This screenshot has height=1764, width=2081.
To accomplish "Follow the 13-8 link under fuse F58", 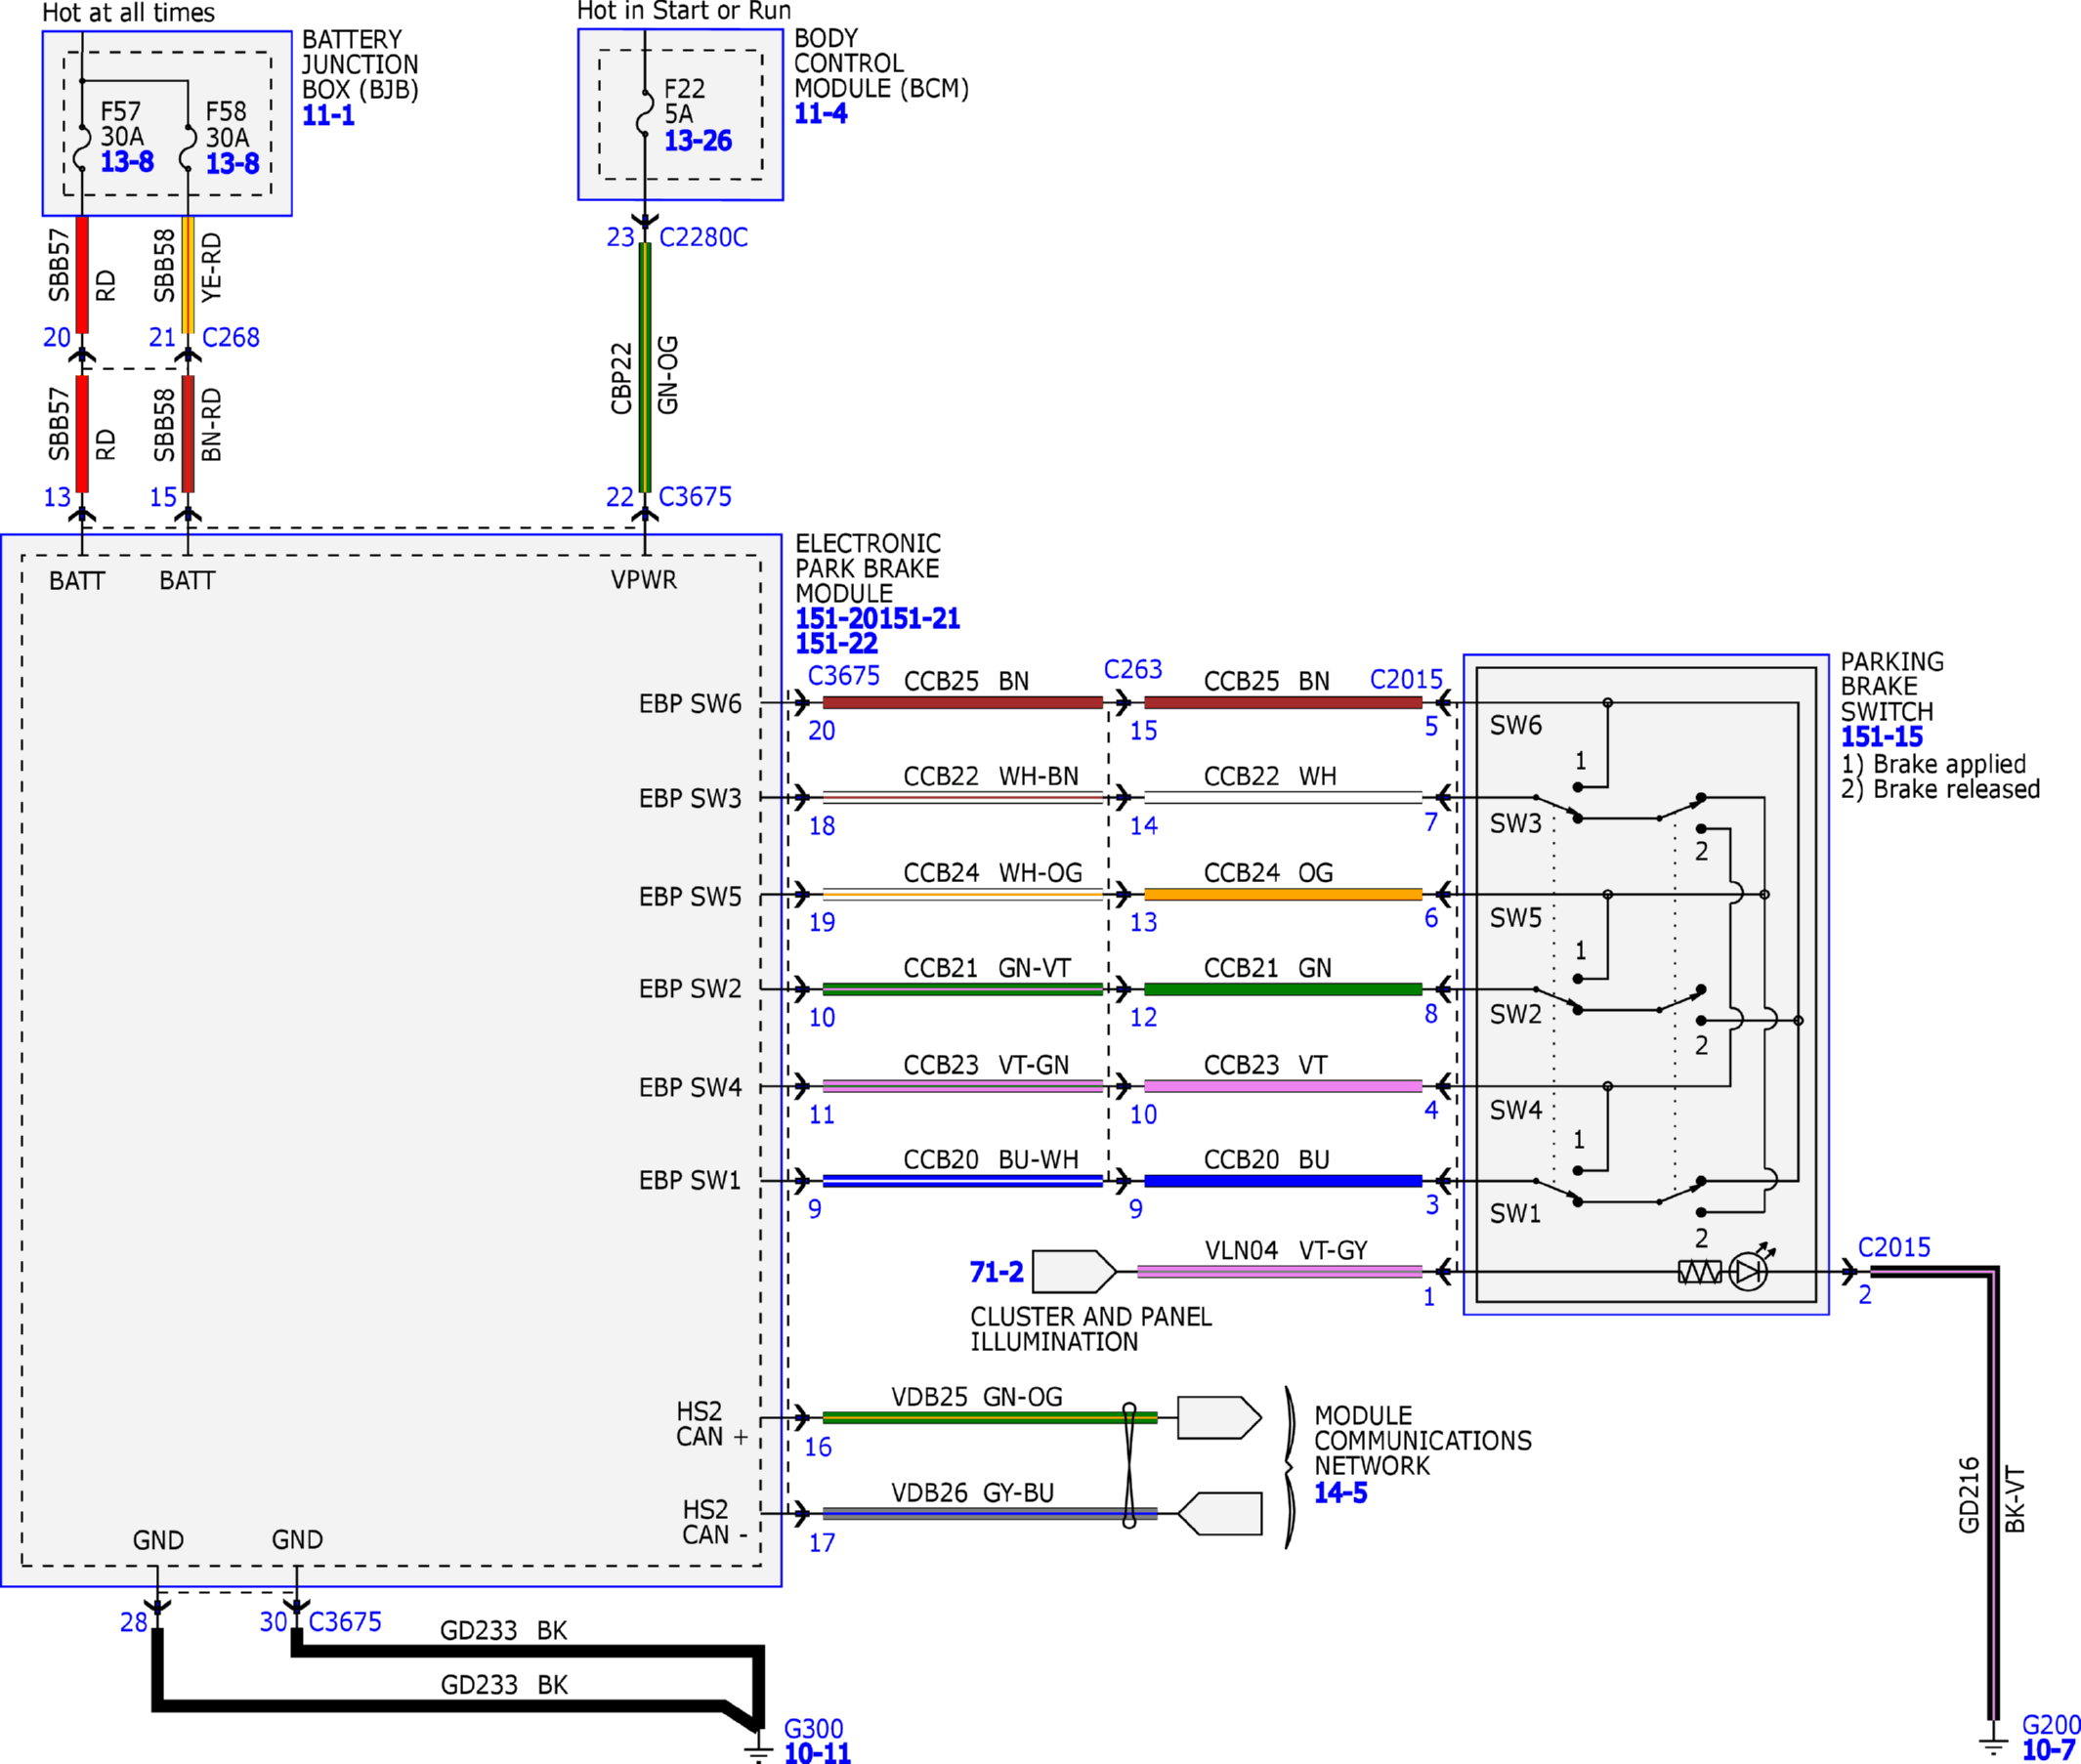I will (232, 163).
